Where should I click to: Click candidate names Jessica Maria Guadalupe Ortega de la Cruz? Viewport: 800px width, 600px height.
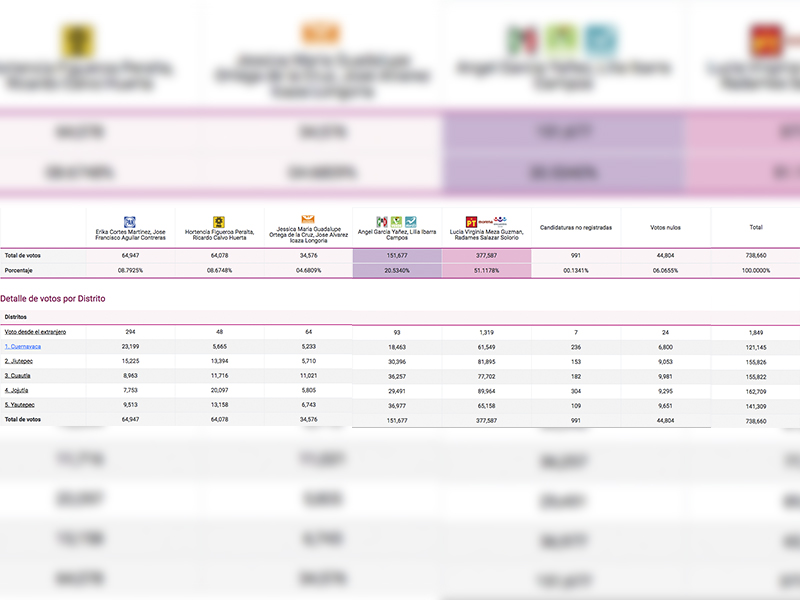pyautogui.click(x=308, y=235)
